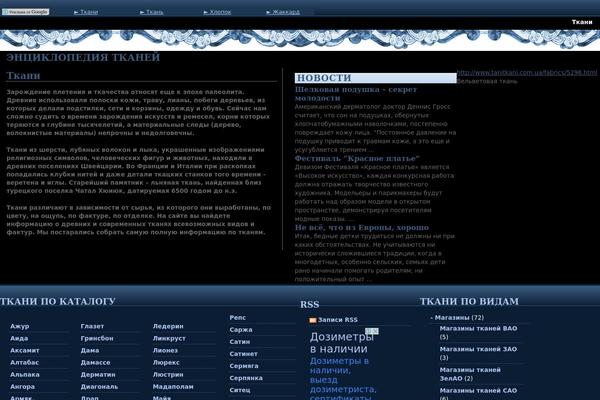Click the 'ТКАНИ ПО ВИДАМ' heading
Image resolution: width=600 pixels, height=400 pixels.
tap(470, 302)
